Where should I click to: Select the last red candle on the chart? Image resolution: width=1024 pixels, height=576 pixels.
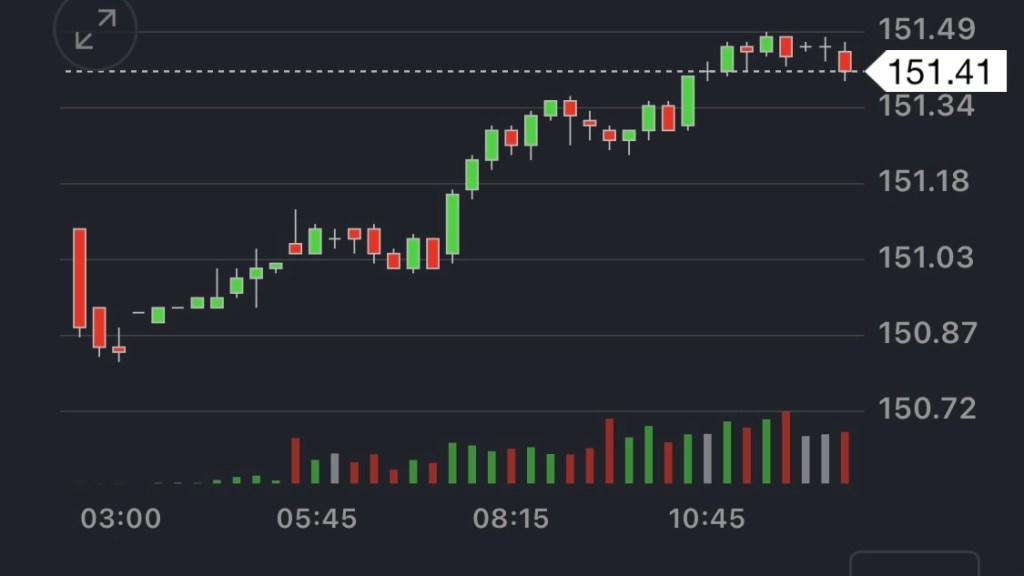[x=845, y=62]
